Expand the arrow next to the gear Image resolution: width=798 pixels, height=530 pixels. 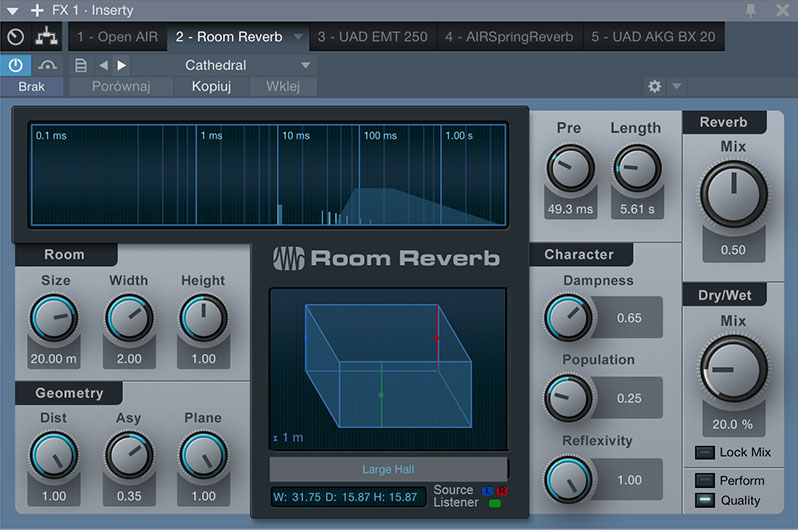pos(676,86)
